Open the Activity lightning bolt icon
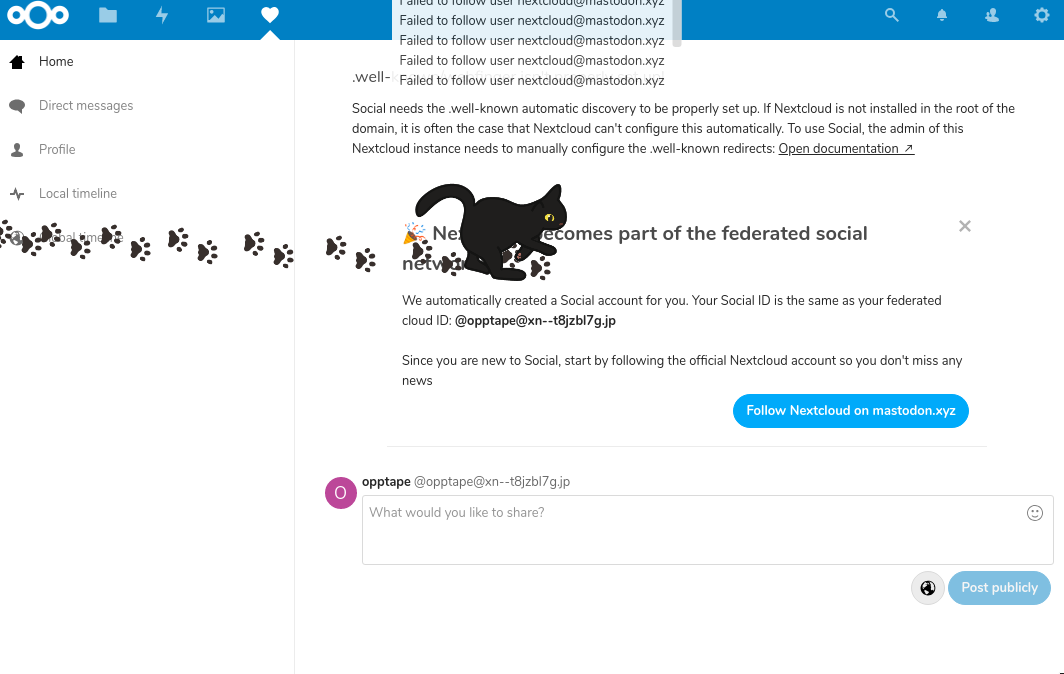 tap(162, 15)
